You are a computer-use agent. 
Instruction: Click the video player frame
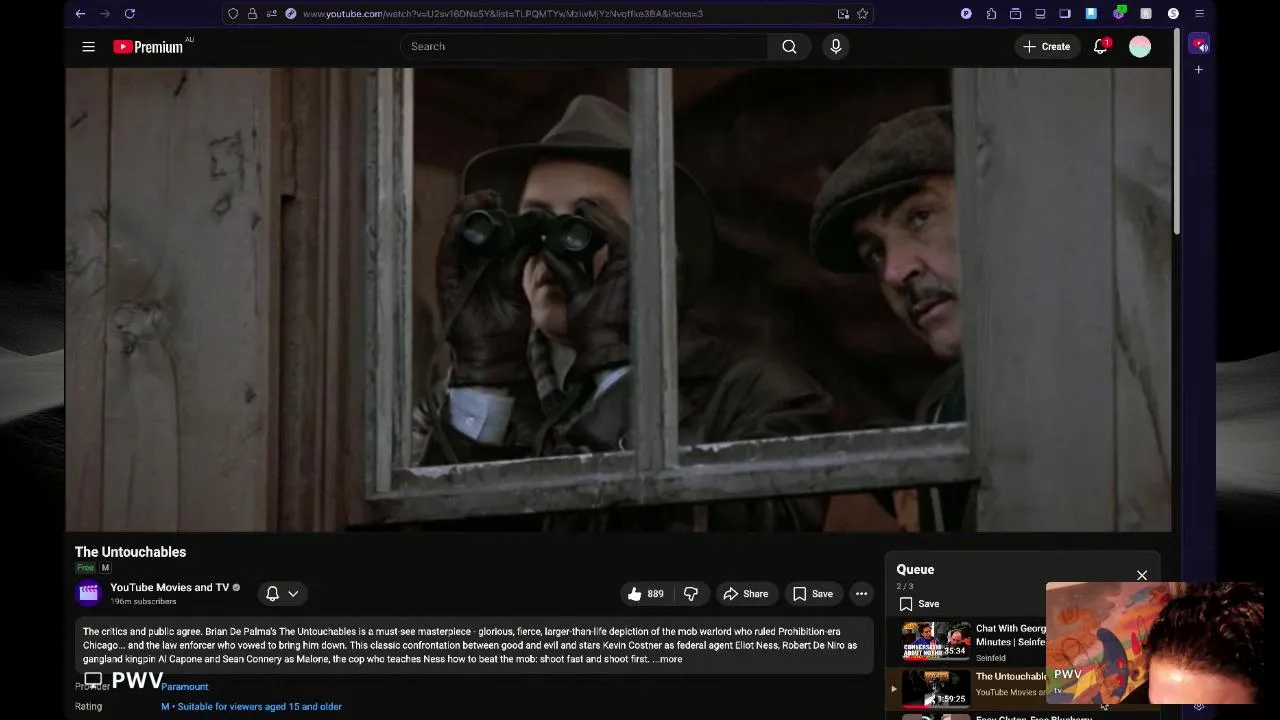(618, 300)
